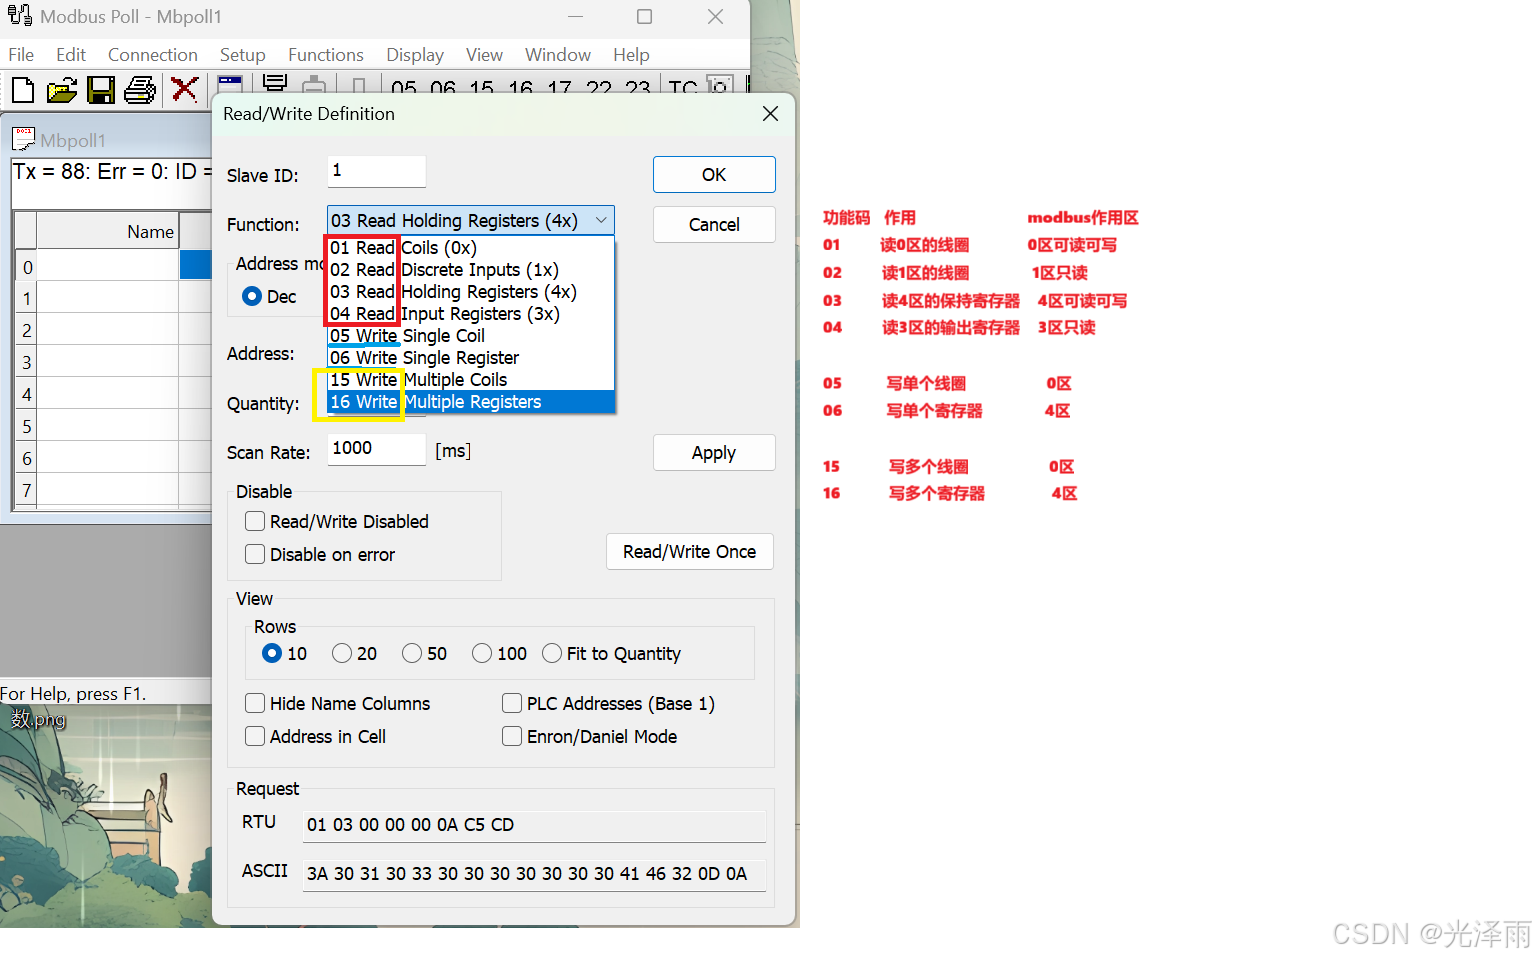
Task: Click the toolbar function 05 button
Action: coord(404,88)
